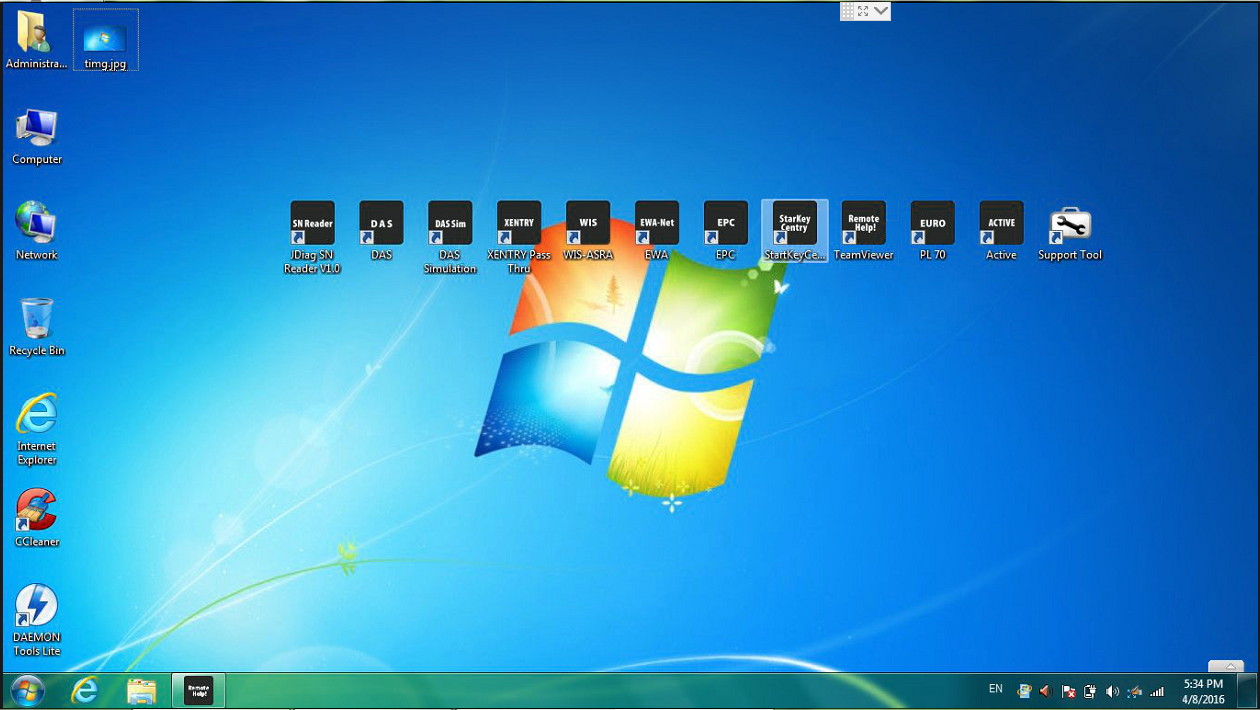
Task: Open the white speaker volume tray icon
Action: [x=1112, y=691]
